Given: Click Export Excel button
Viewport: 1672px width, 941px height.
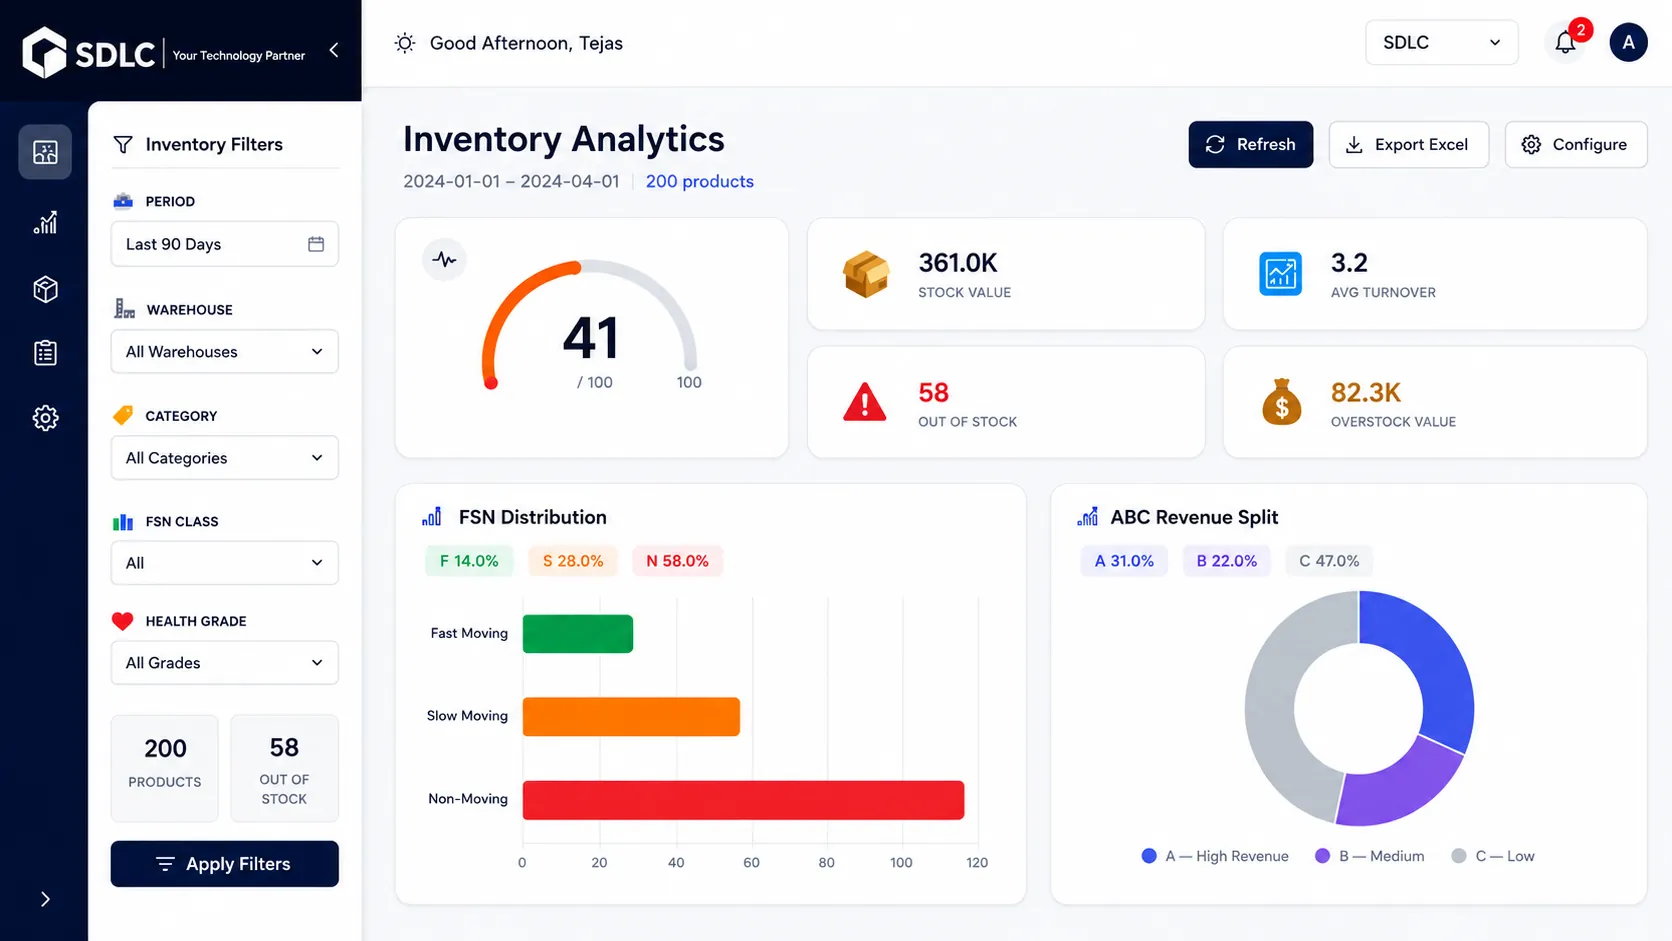Looking at the screenshot, I should tap(1409, 145).
